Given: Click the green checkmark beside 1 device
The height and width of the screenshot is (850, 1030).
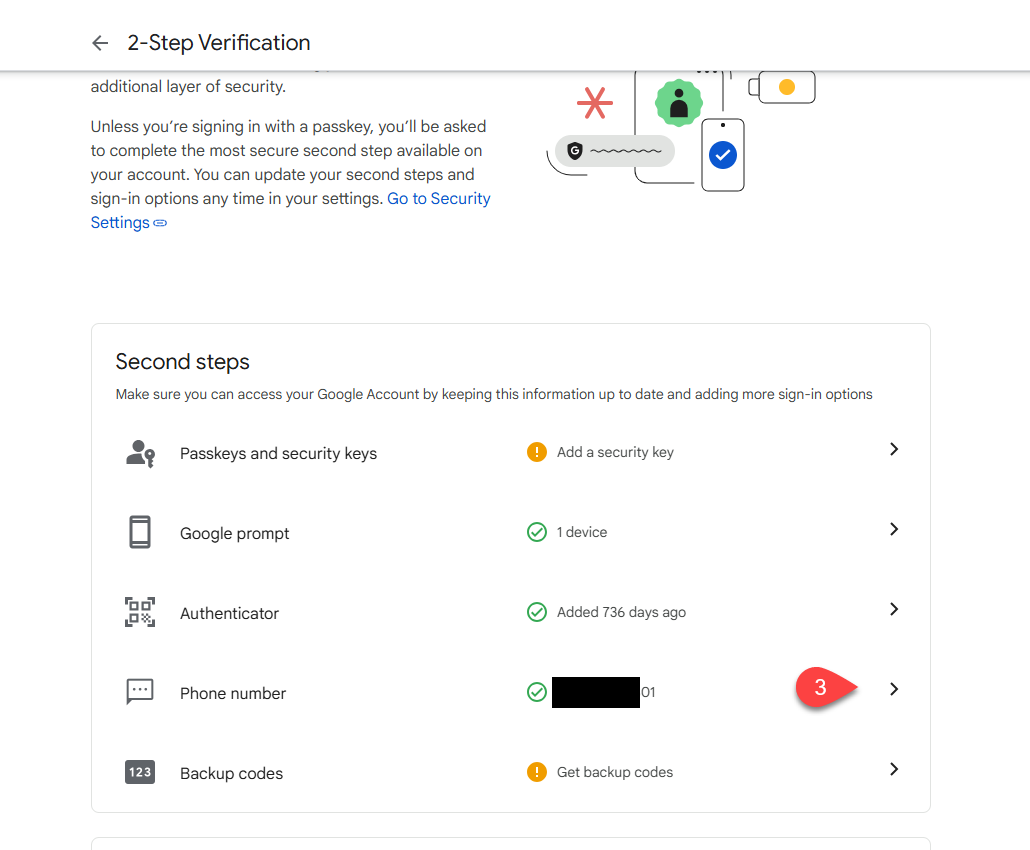Looking at the screenshot, I should pos(537,532).
